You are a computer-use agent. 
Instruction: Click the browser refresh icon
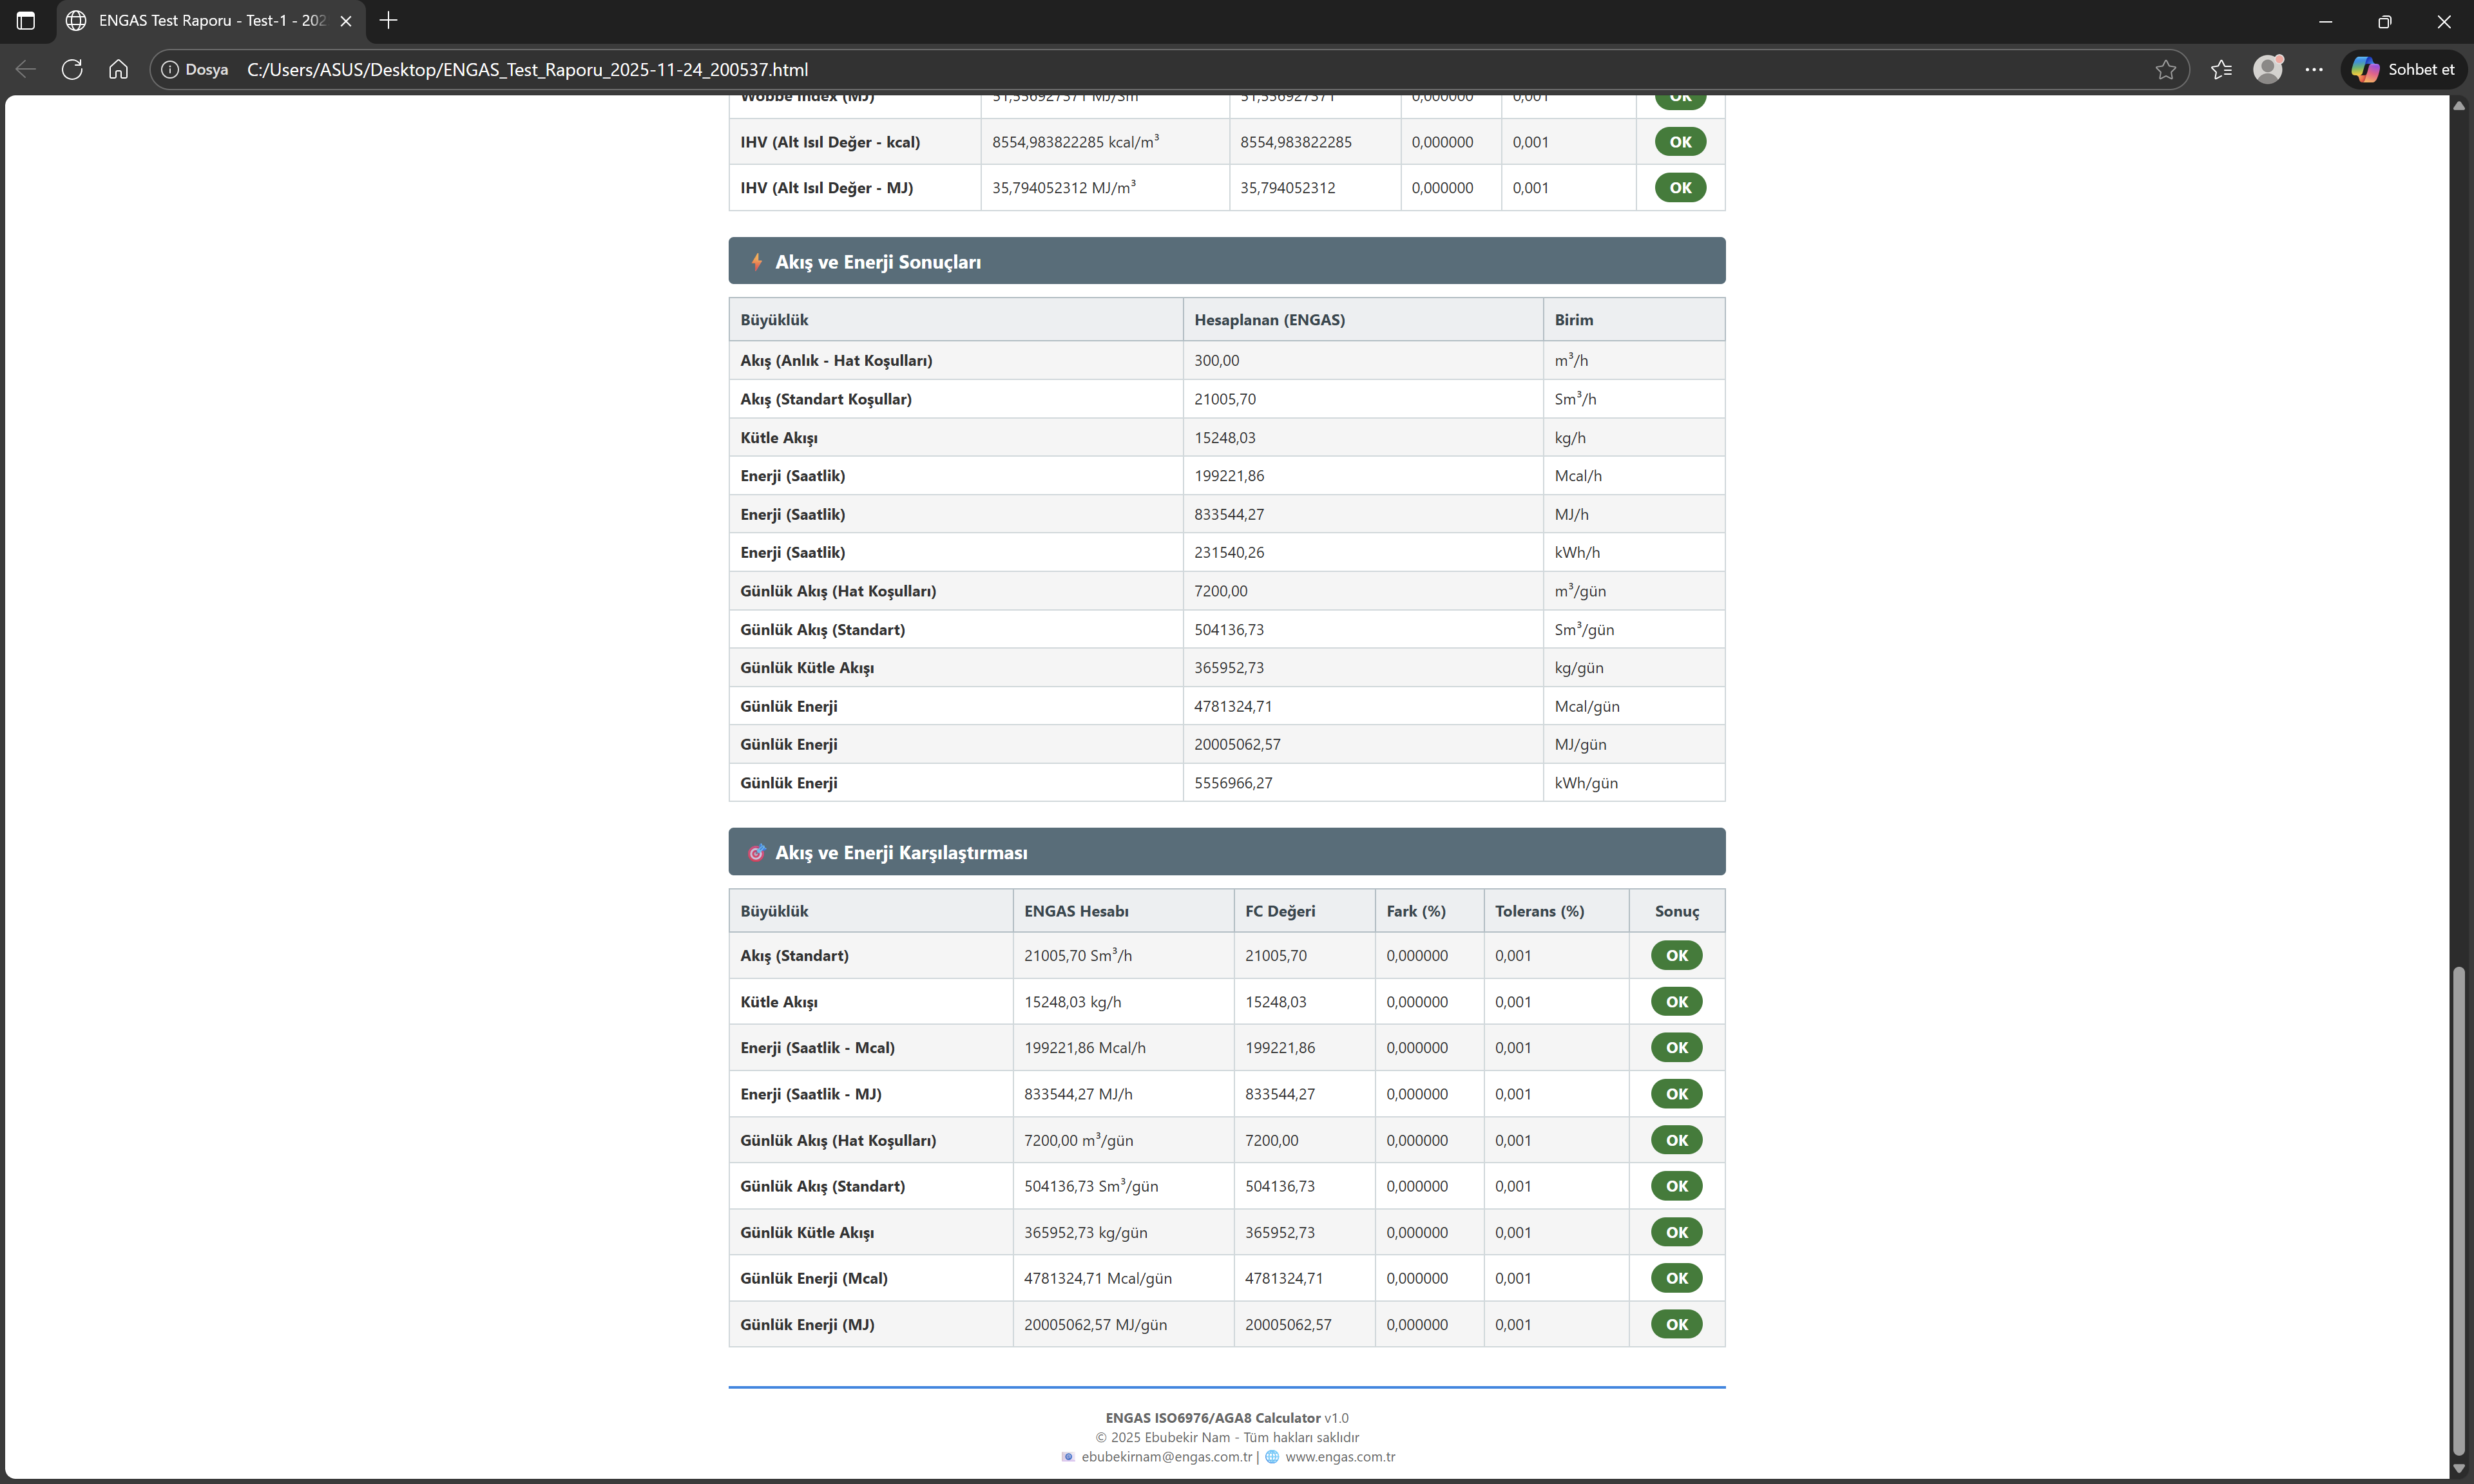72,69
